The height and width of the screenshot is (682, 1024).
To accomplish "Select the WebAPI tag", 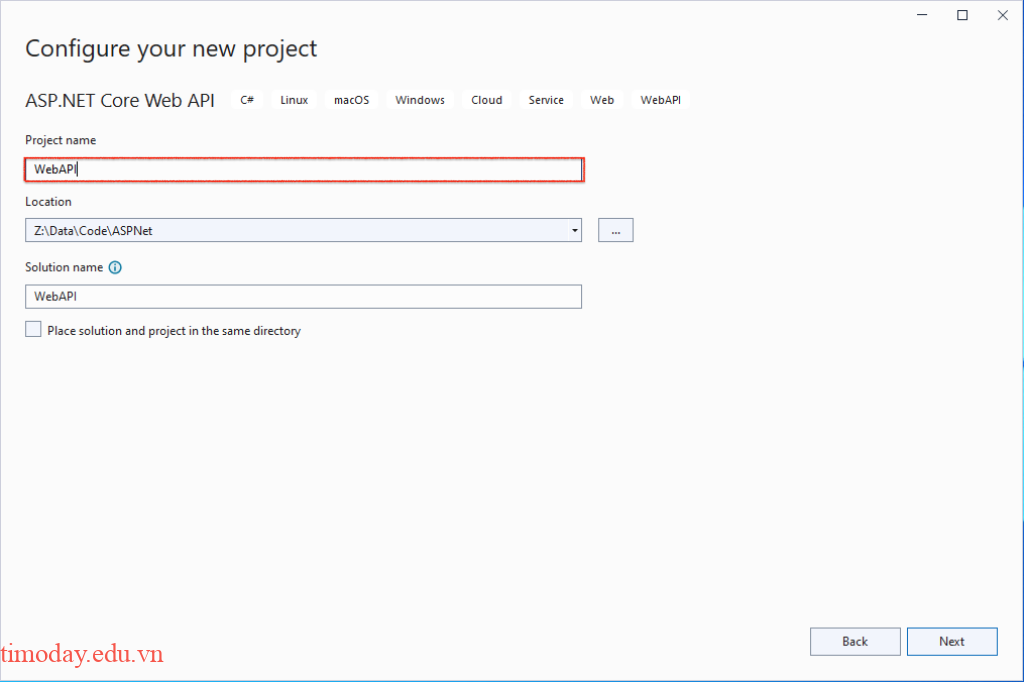I will pos(660,99).
